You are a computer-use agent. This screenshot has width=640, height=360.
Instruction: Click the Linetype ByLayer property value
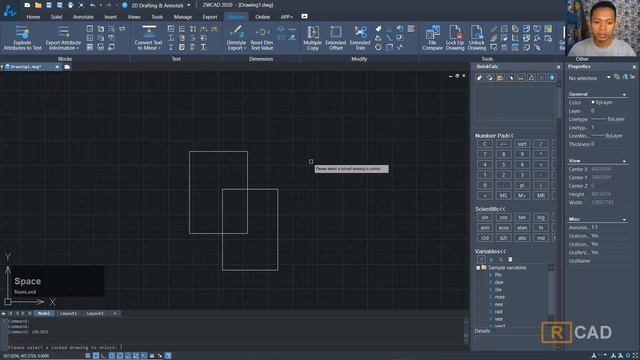pos(608,119)
